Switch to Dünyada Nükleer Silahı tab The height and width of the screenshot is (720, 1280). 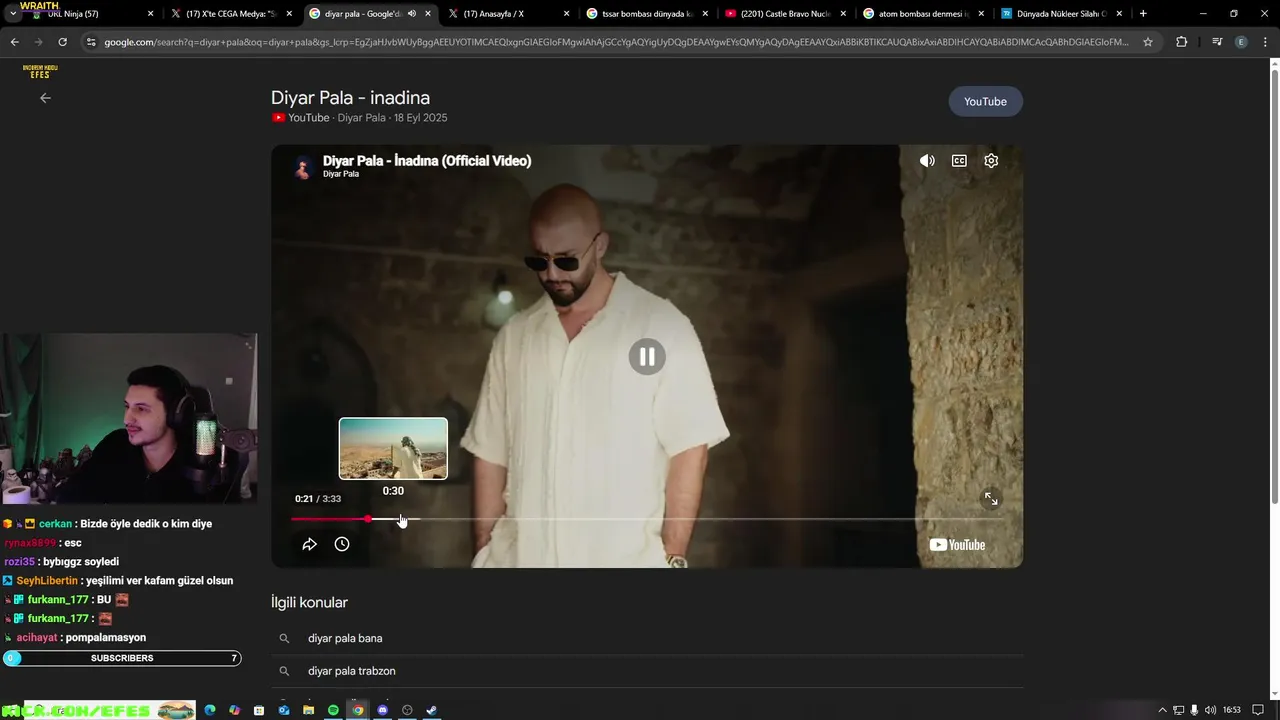[1060, 14]
